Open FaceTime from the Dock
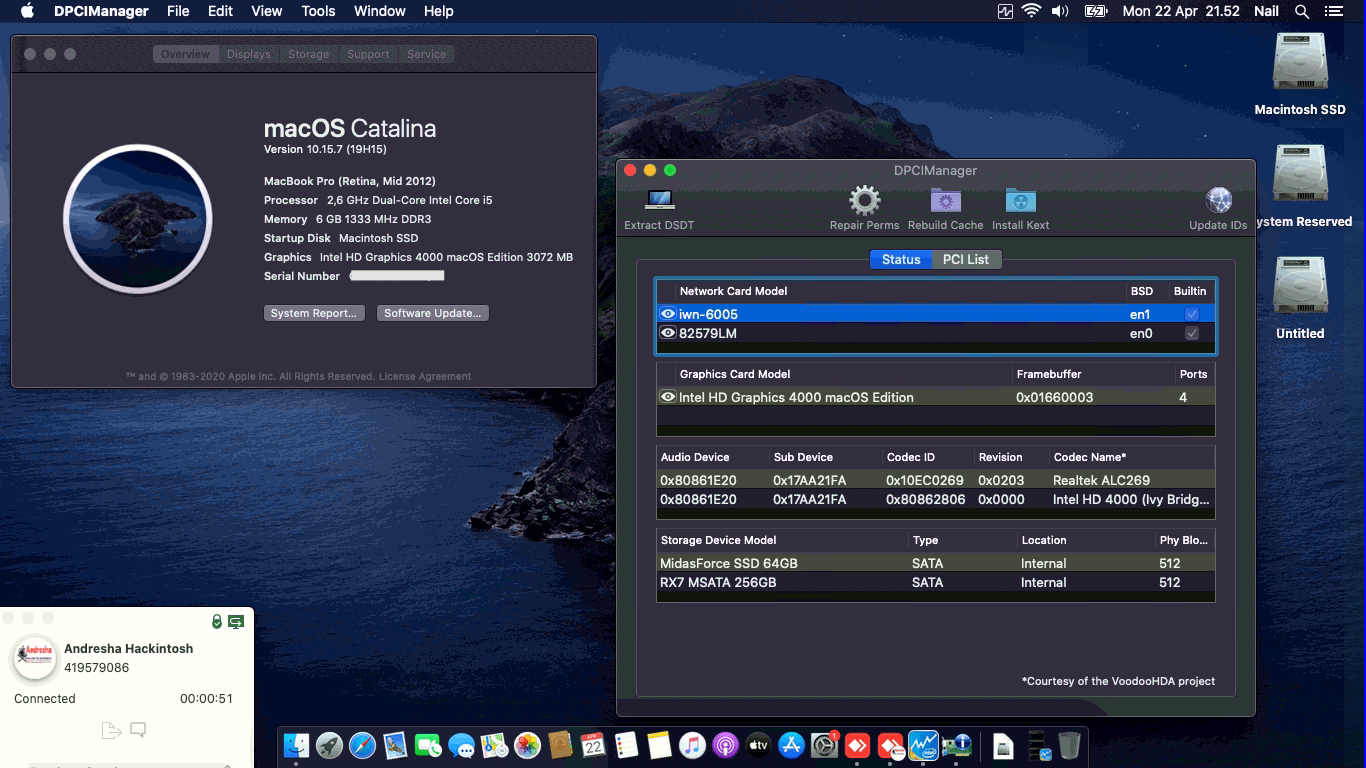Image resolution: width=1366 pixels, height=768 pixels. point(428,745)
